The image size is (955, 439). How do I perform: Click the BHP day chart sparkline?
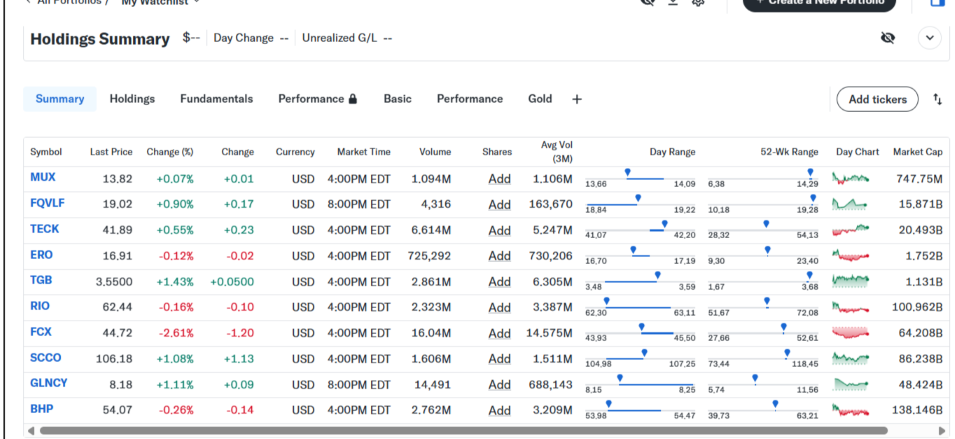(x=852, y=410)
